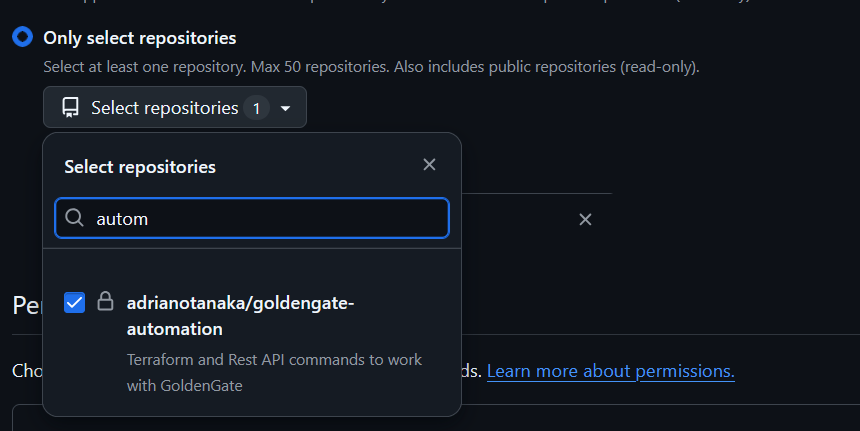The width and height of the screenshot is (860, 431).
Task: Toggle the caret arrow on Select repositories button
Action: 285,109
